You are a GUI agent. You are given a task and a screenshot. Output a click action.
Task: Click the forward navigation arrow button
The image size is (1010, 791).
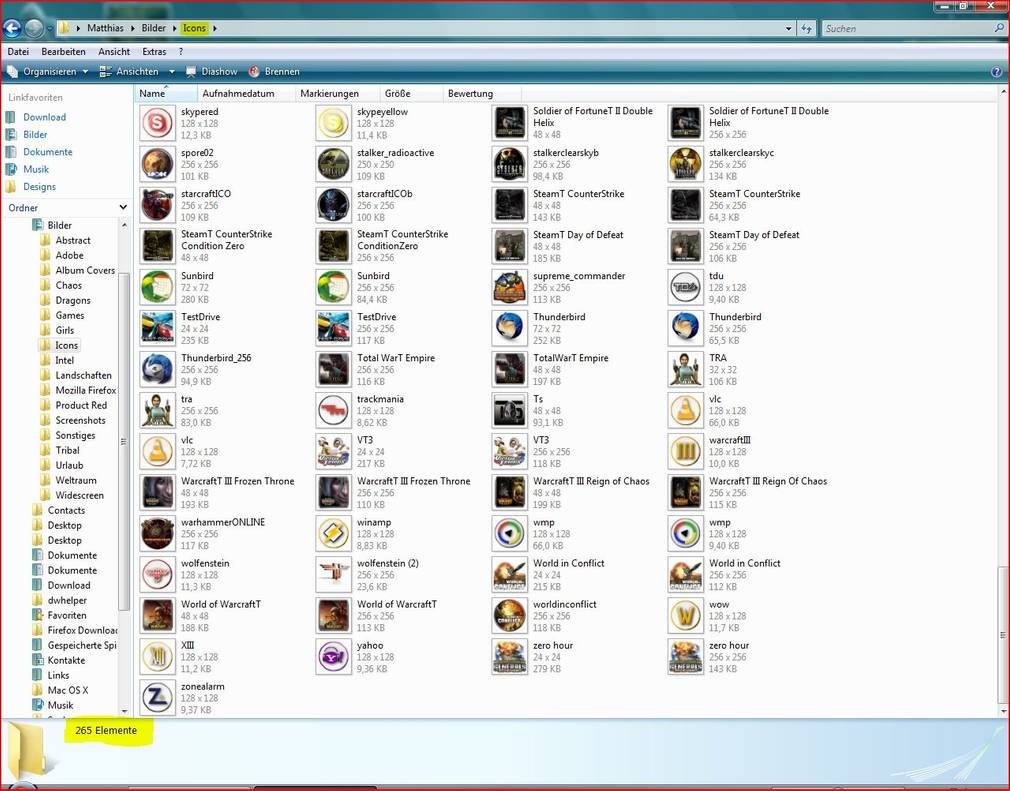tap(33, 28)
